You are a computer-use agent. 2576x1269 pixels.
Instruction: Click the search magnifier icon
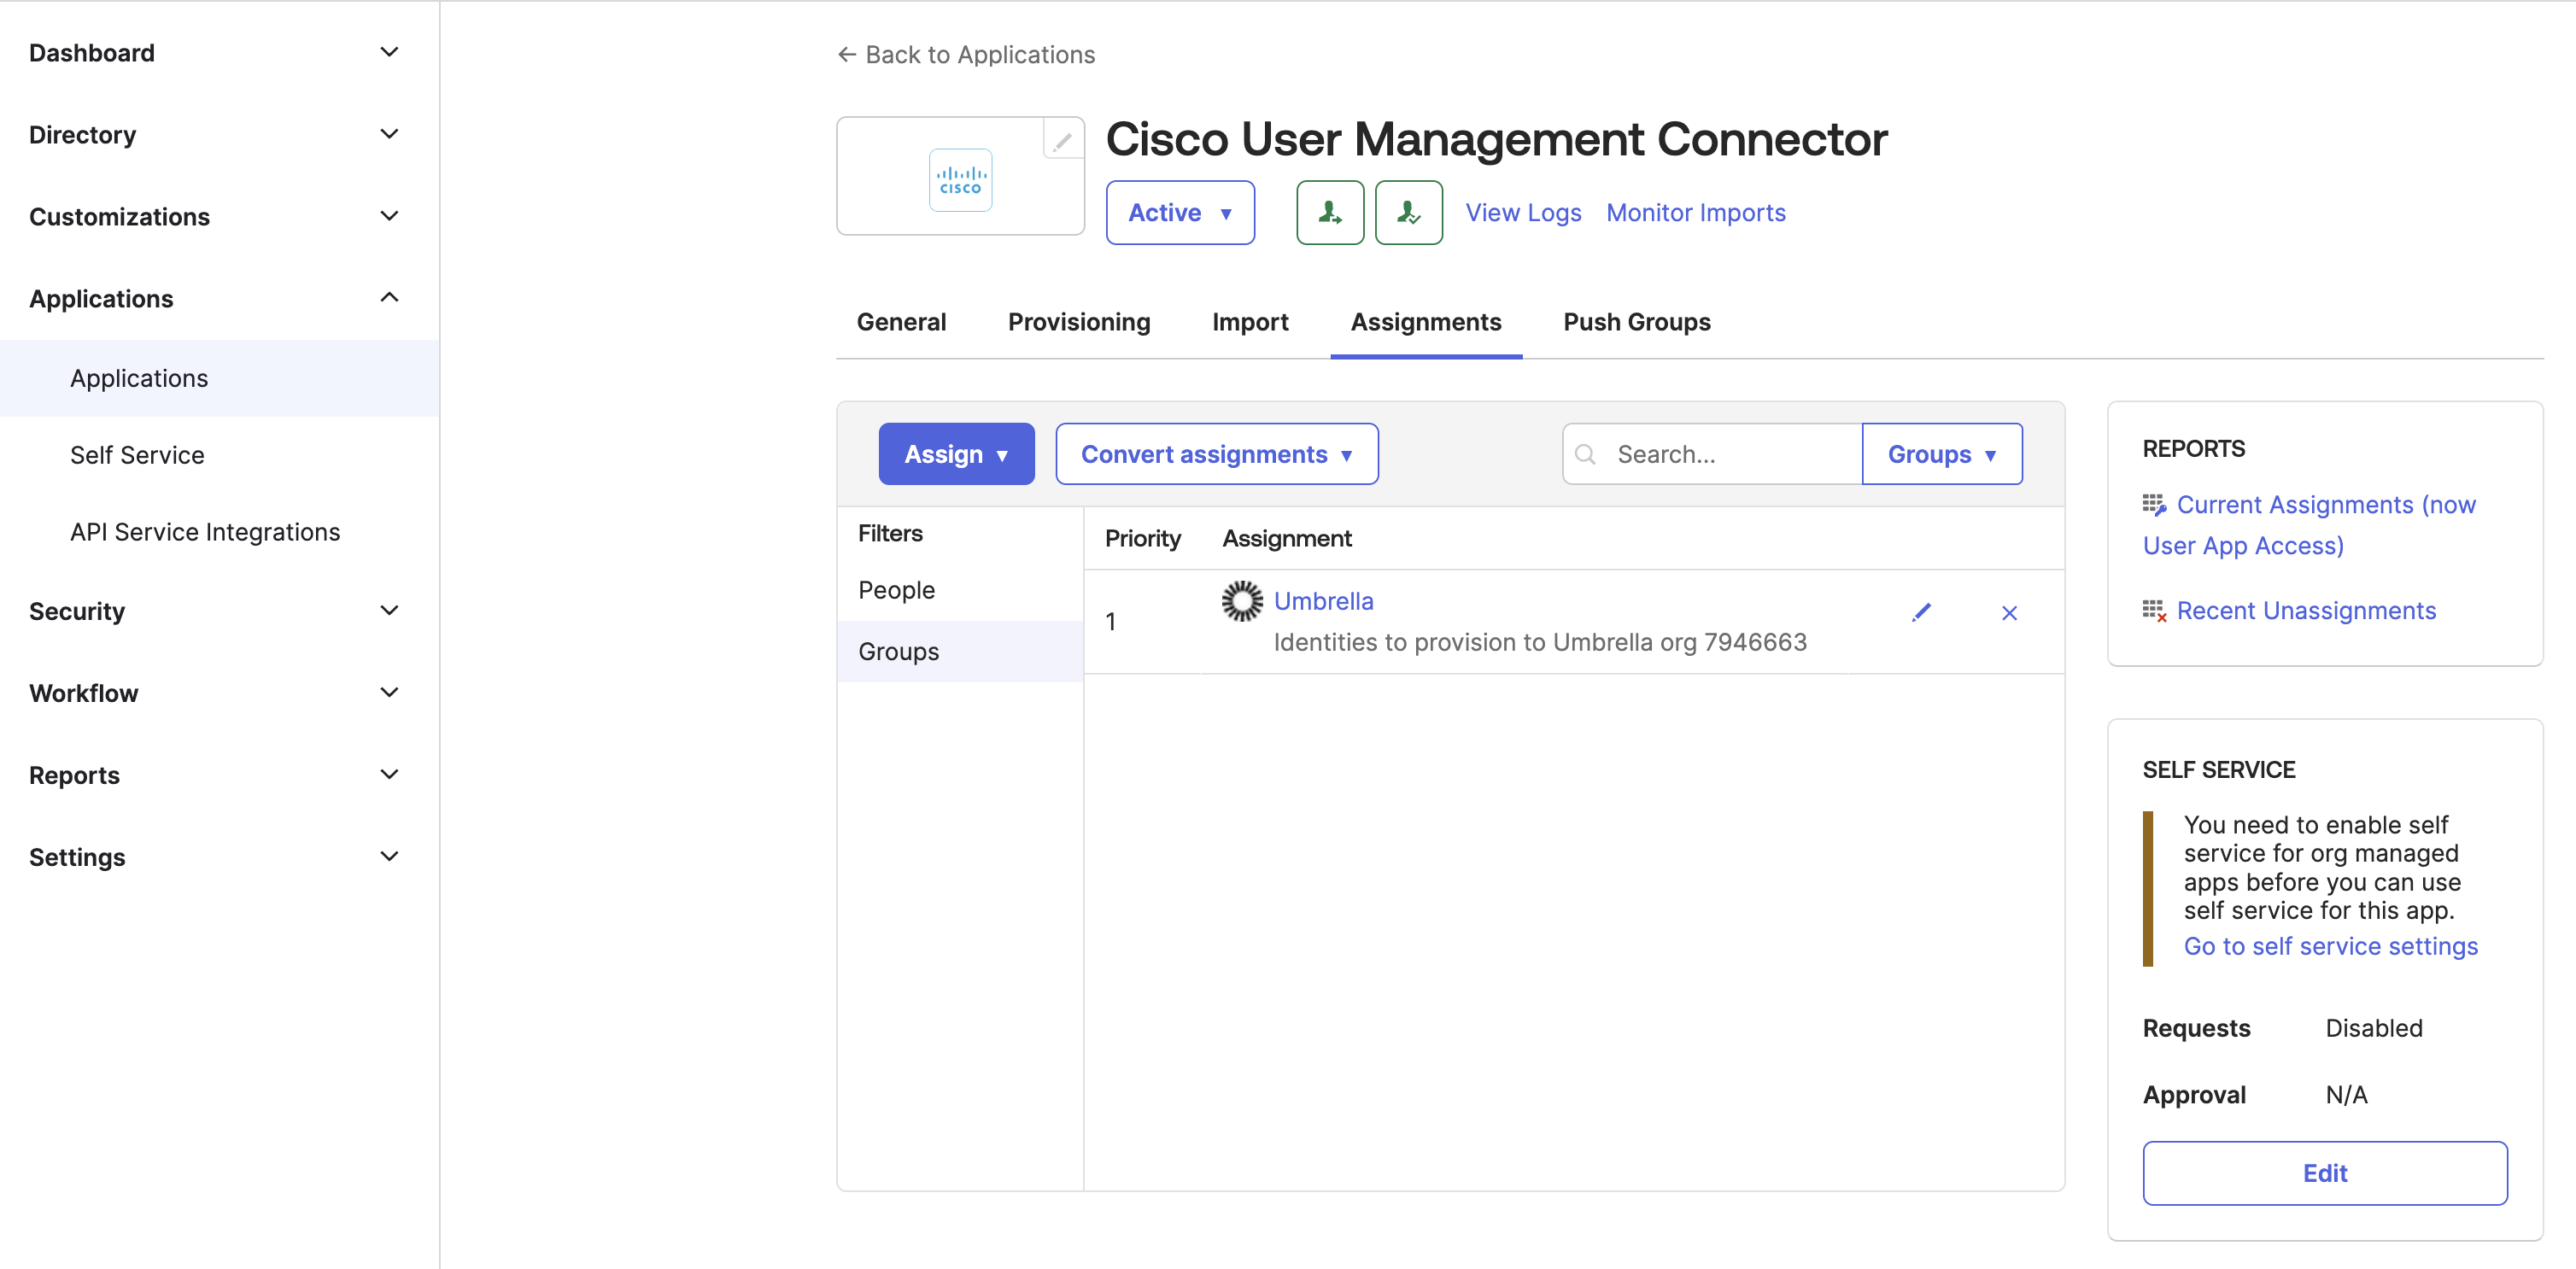click(x=1585, y=455)
